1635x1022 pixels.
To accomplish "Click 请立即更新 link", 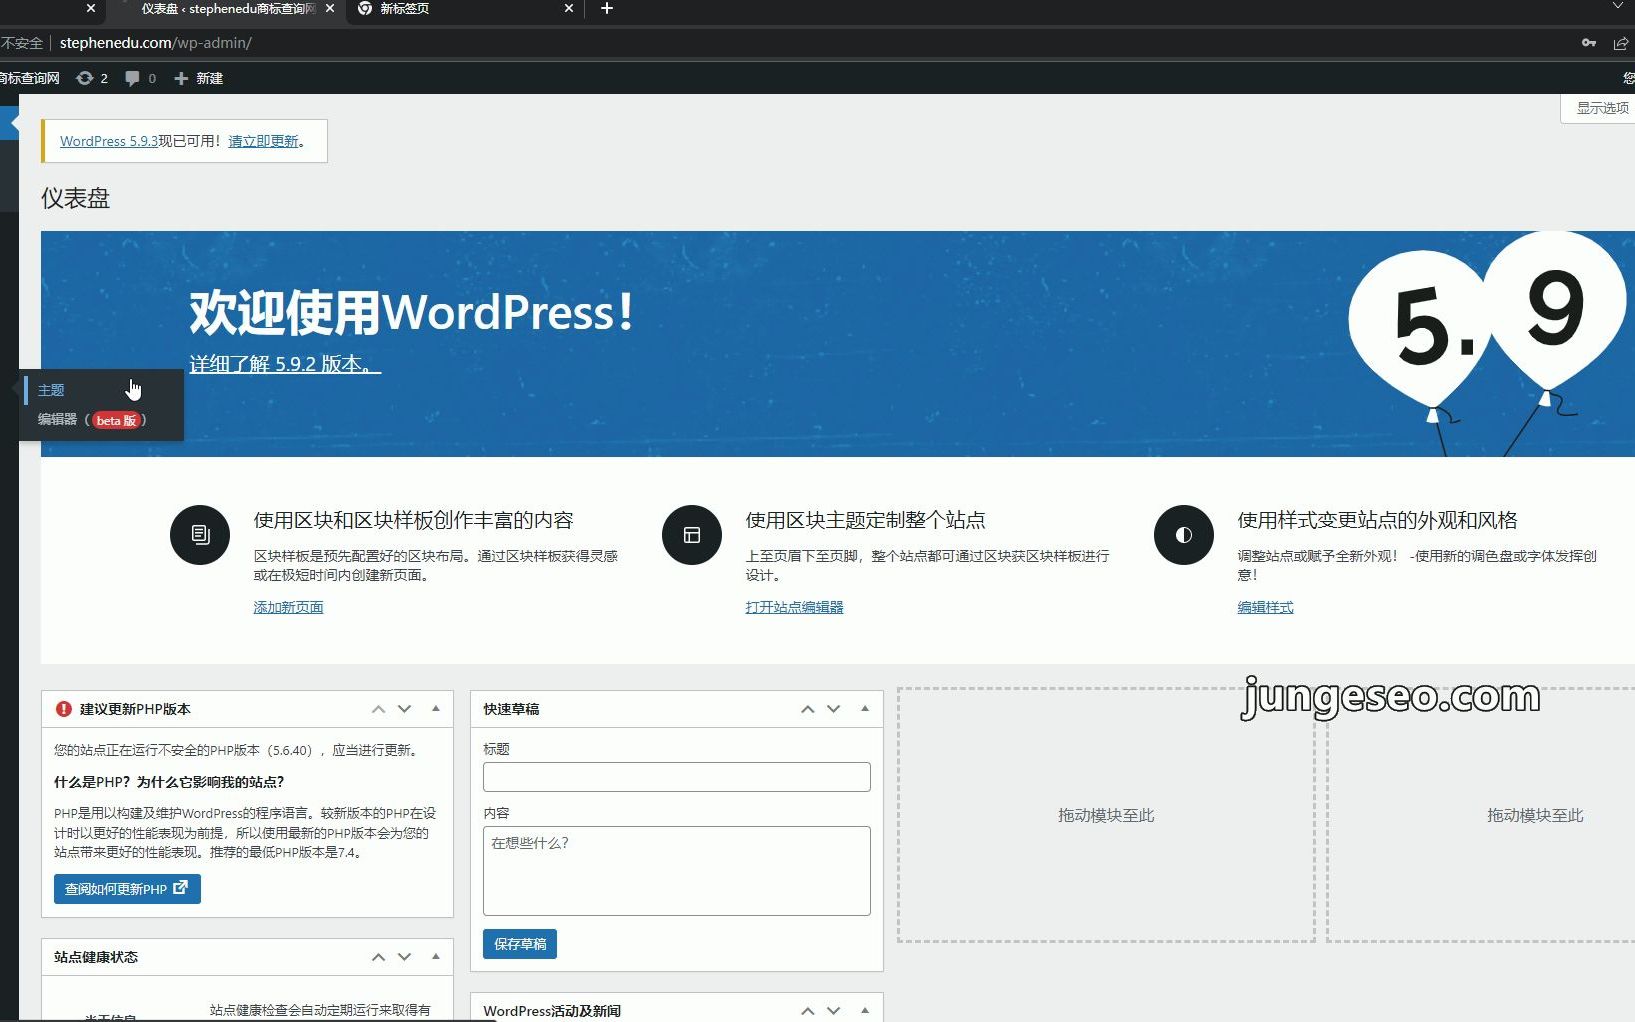I will (x=263, y=141).
